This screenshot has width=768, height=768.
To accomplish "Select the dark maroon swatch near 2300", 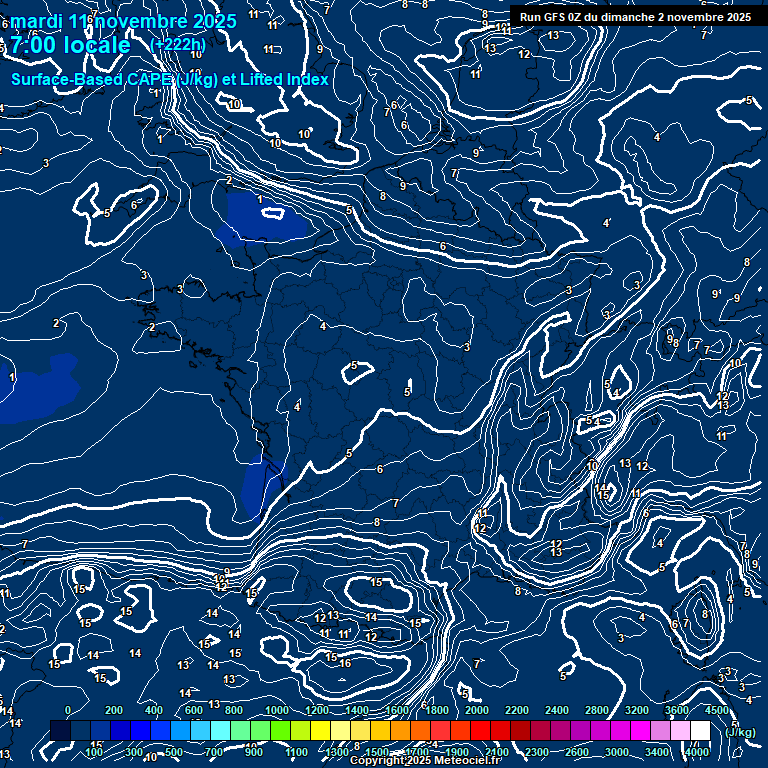I will [540, 730].
